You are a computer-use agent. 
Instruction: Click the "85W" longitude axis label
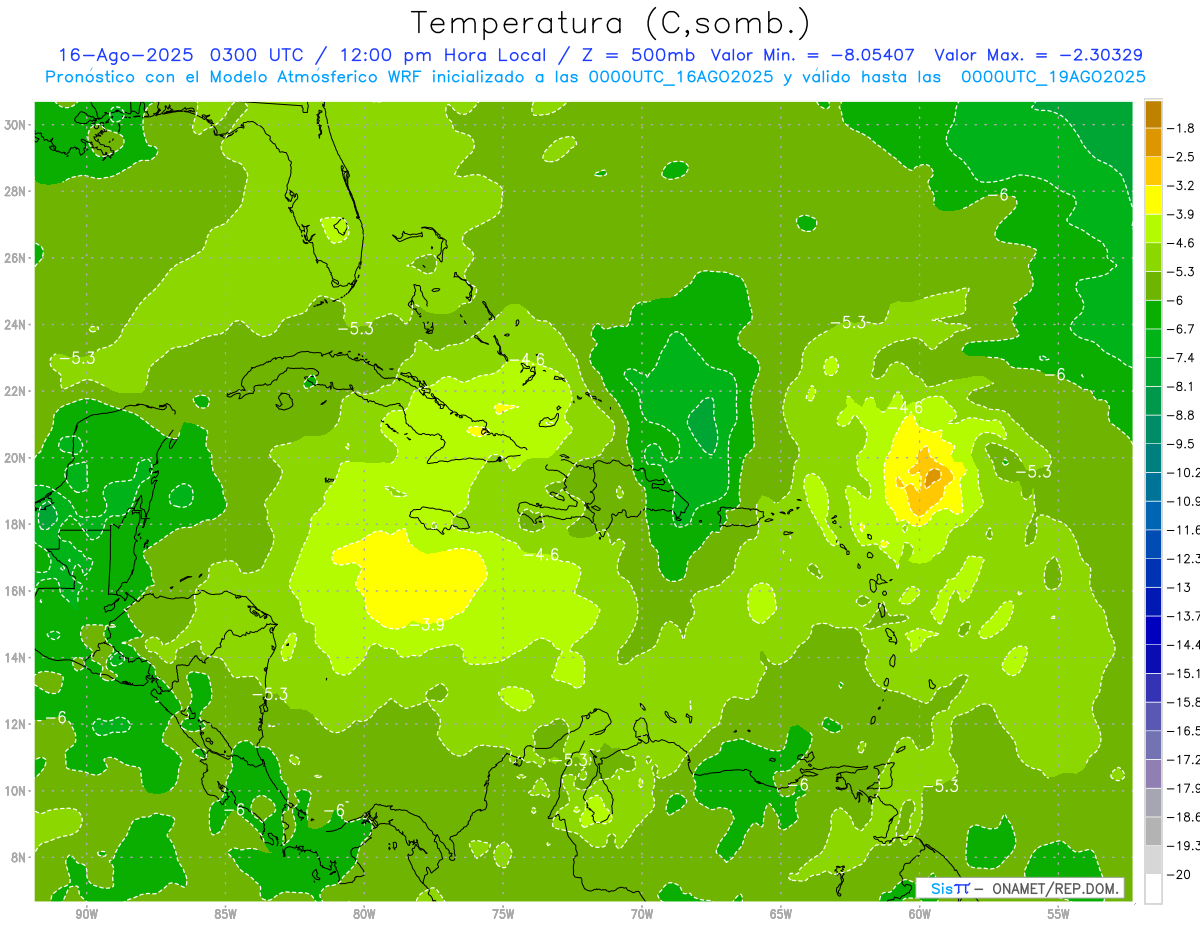(225, 914)
